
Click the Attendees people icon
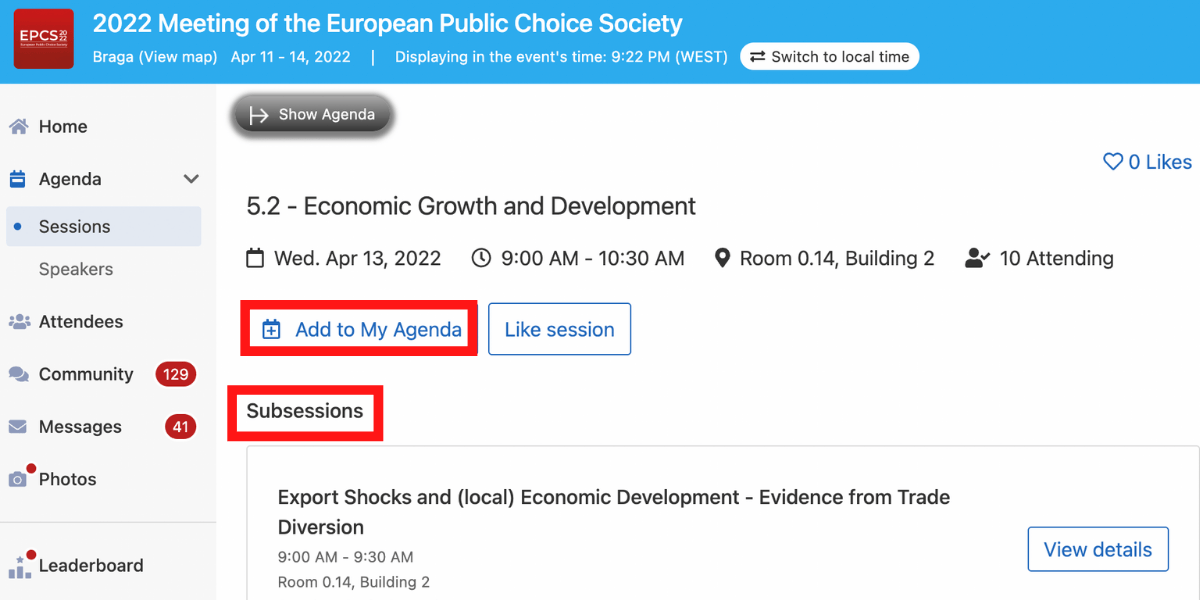[18, 321]
